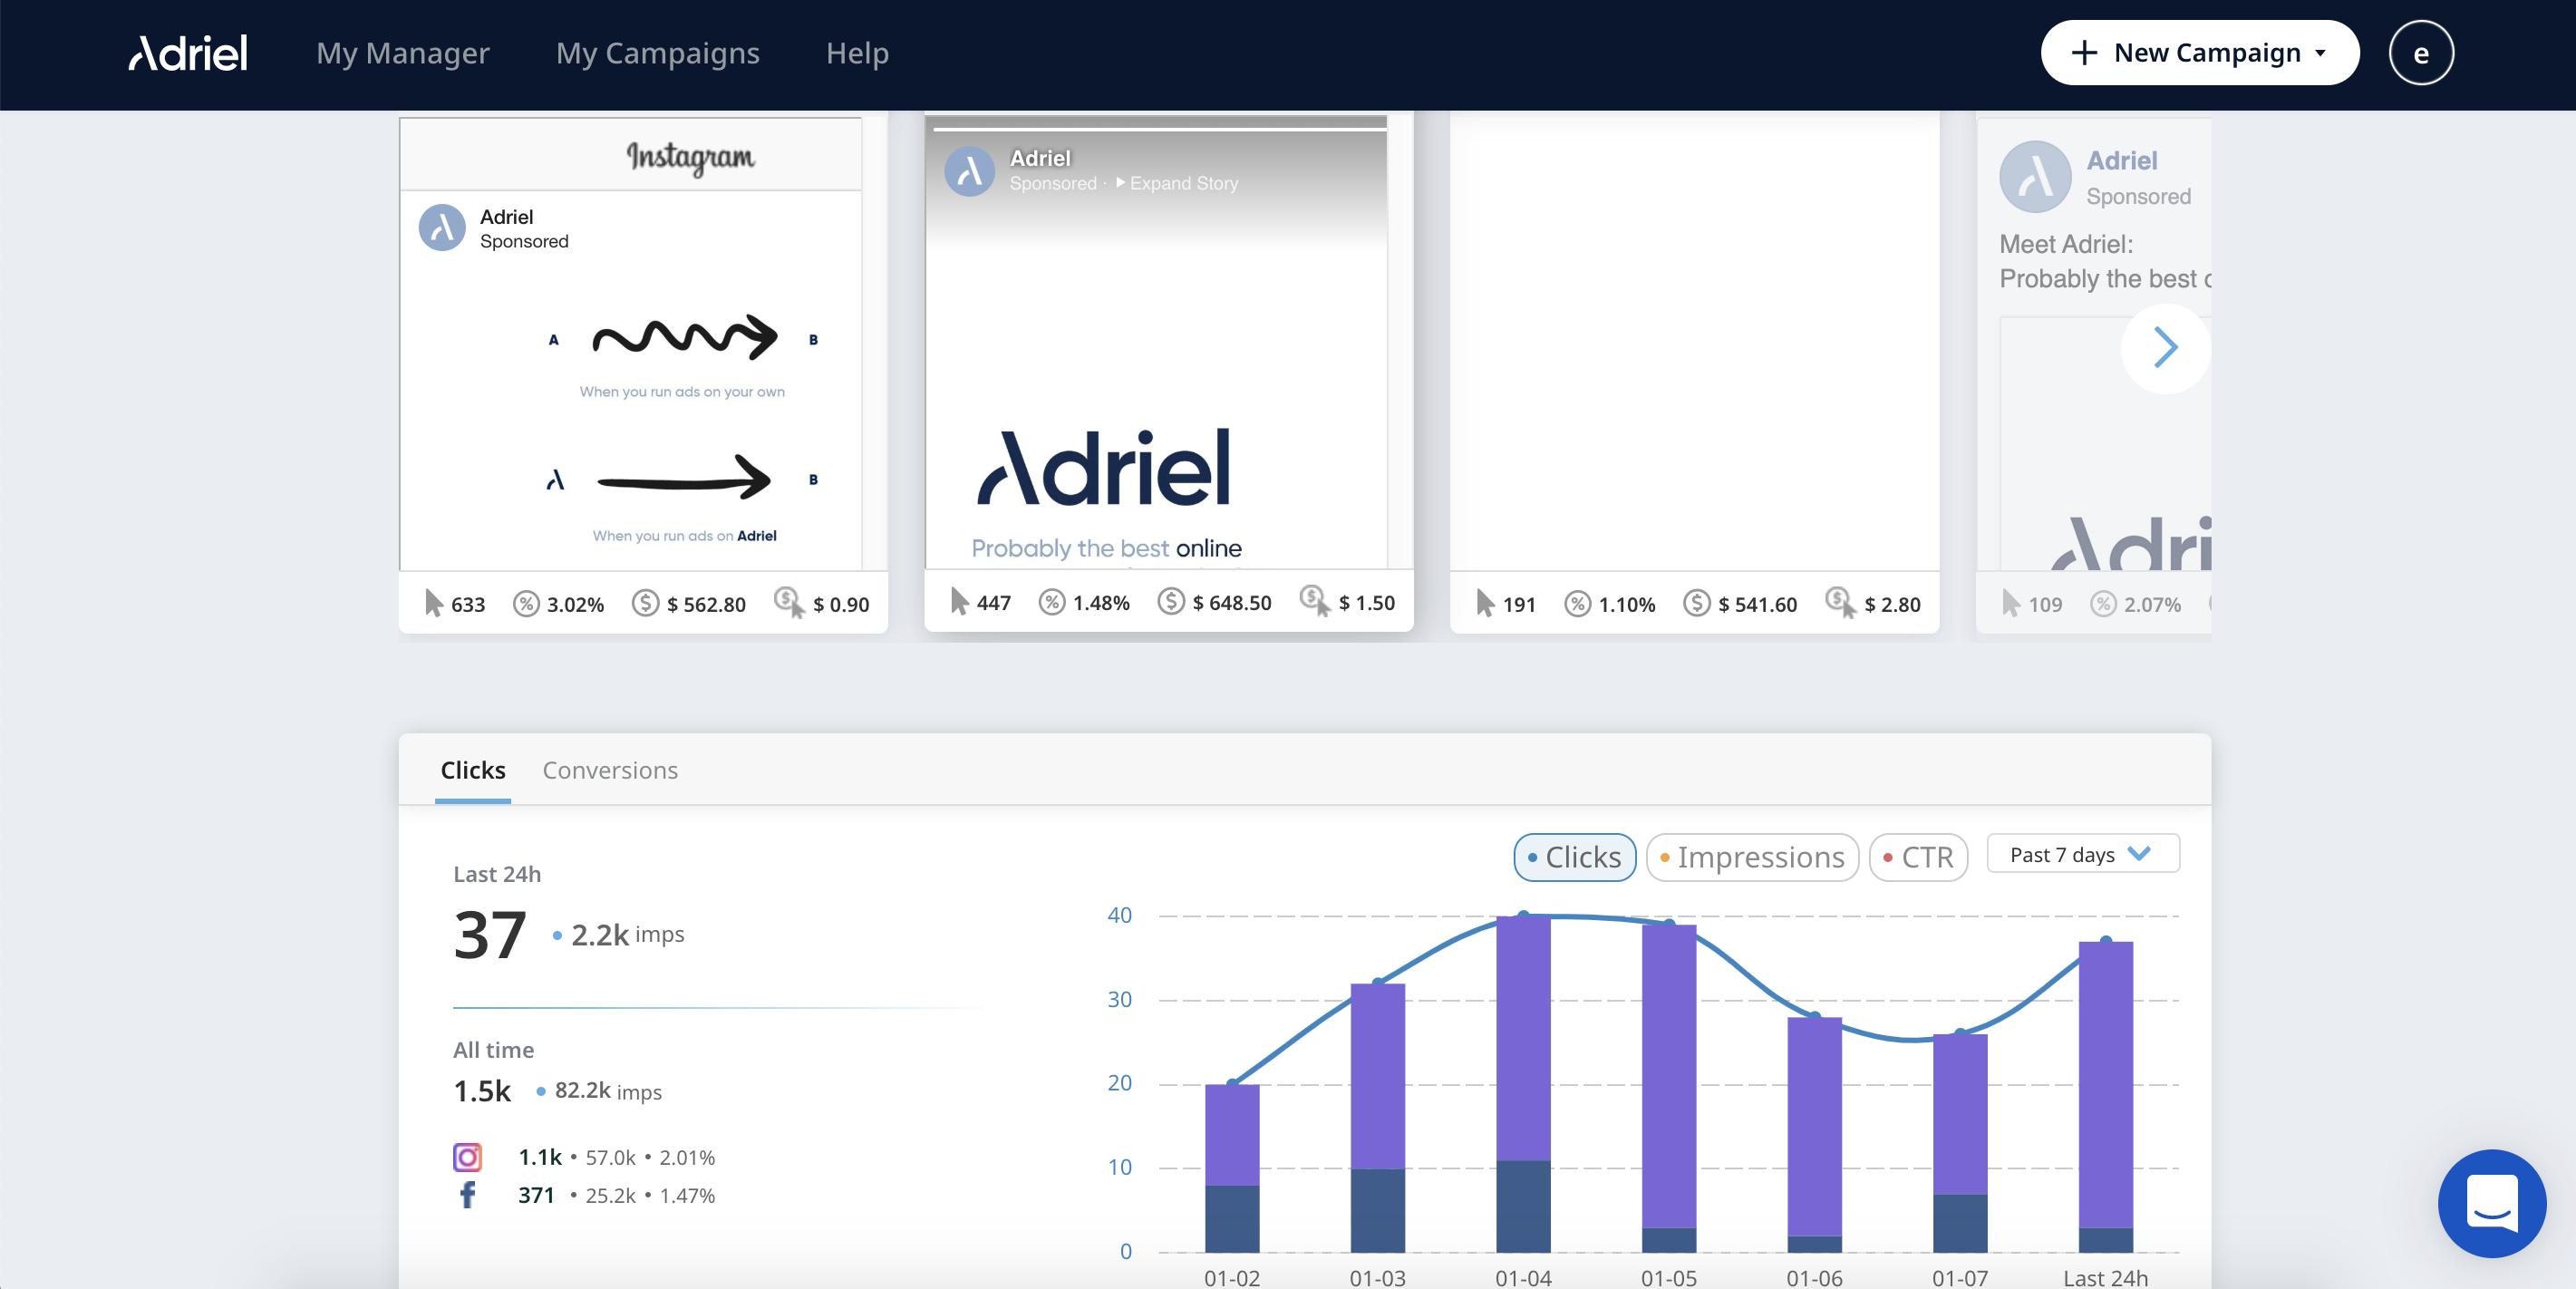Click the spend dollar icon beside $ 648.50

click(x=1171, y=601)
